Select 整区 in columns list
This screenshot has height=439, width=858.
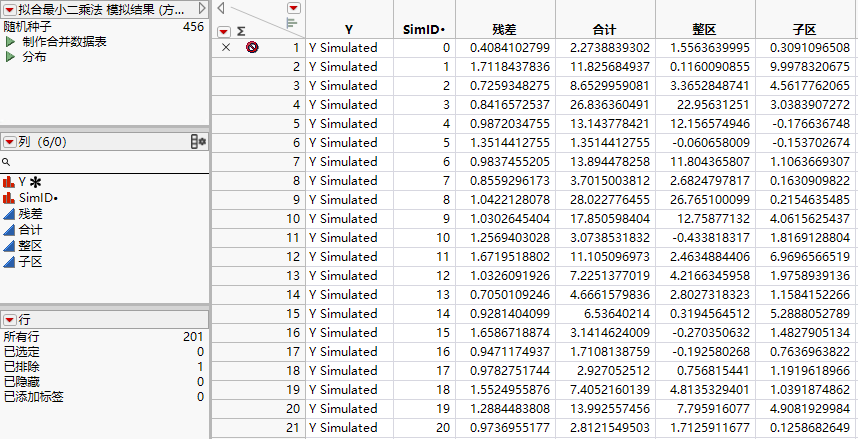coord(30,246)
